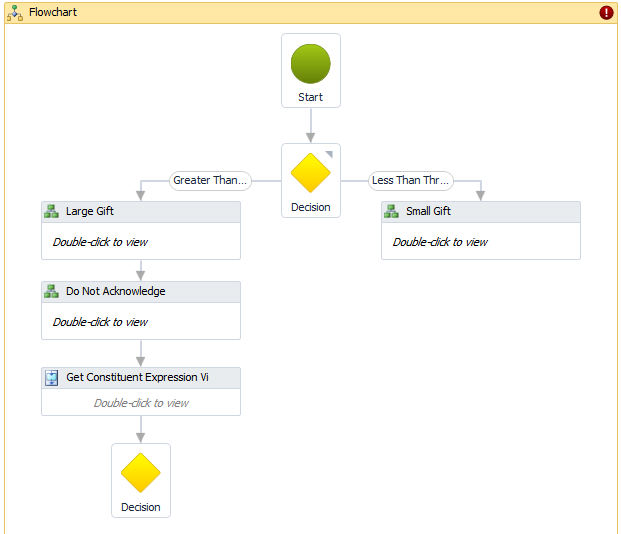Select the top yellow Decision diamond
This screenshot has width=621, height=534.
pos(310,173)
